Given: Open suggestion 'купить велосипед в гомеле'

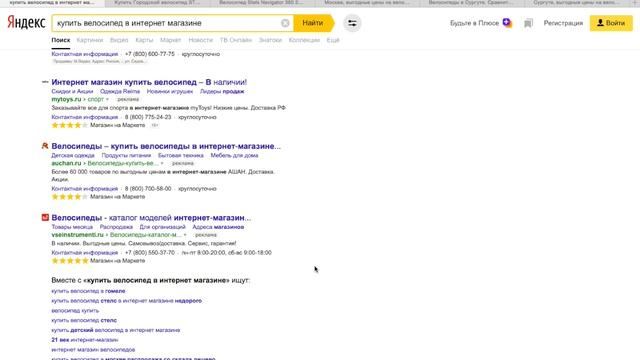Looking at the screenshot, I should [88, 291].
